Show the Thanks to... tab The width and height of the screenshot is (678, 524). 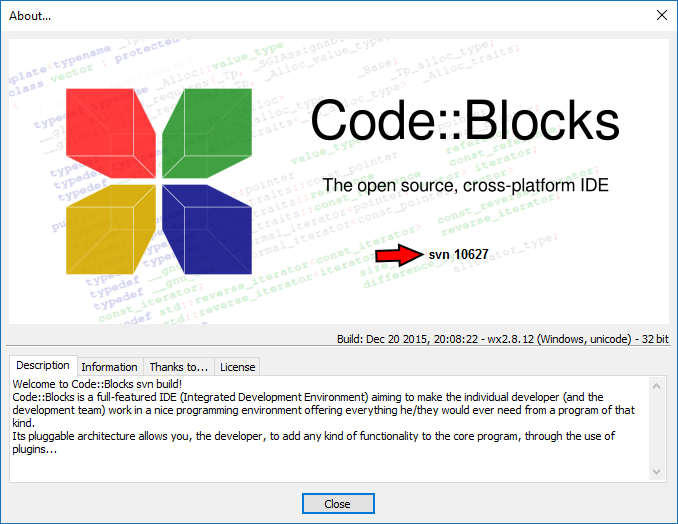tap(178, 367)
